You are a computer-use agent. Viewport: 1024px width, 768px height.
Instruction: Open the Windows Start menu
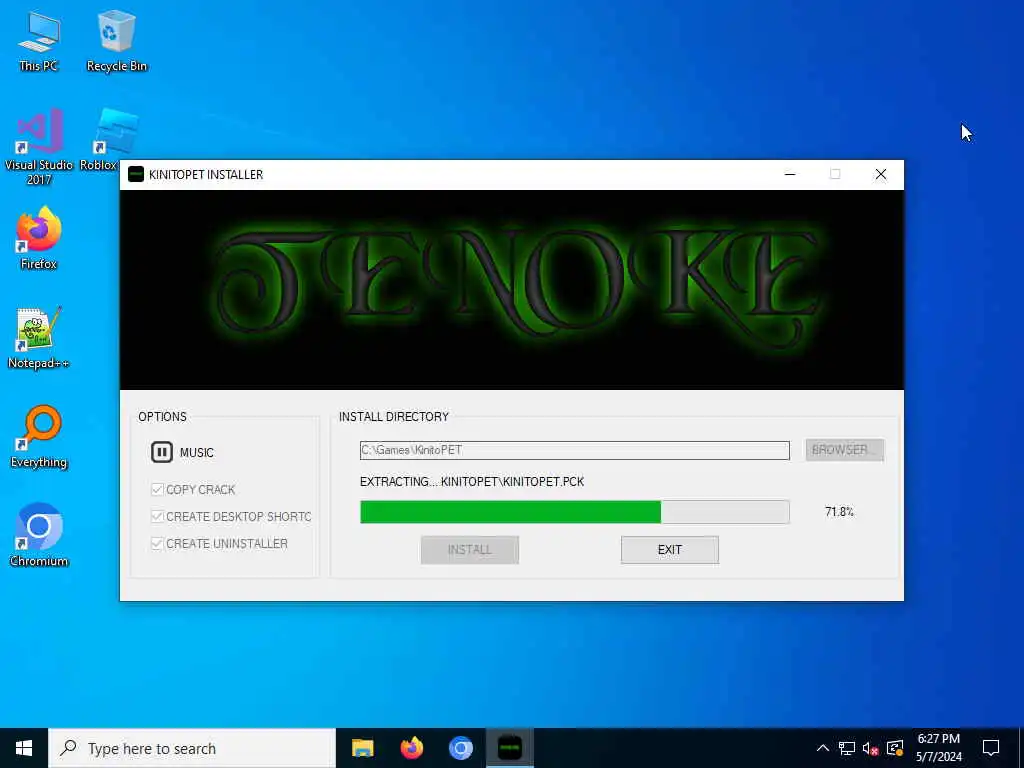[24, 748]
